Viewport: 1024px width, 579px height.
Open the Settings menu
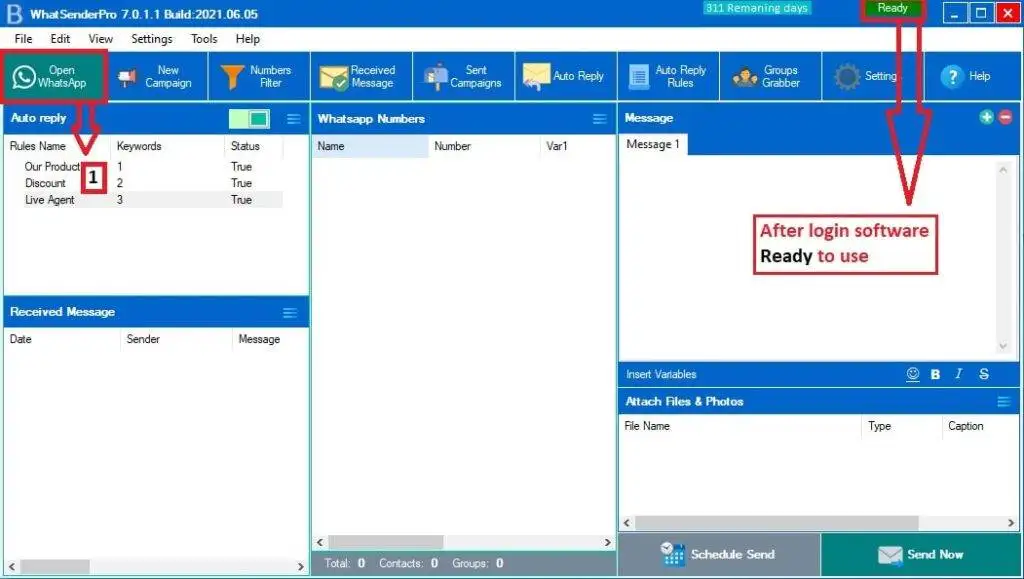152,39
